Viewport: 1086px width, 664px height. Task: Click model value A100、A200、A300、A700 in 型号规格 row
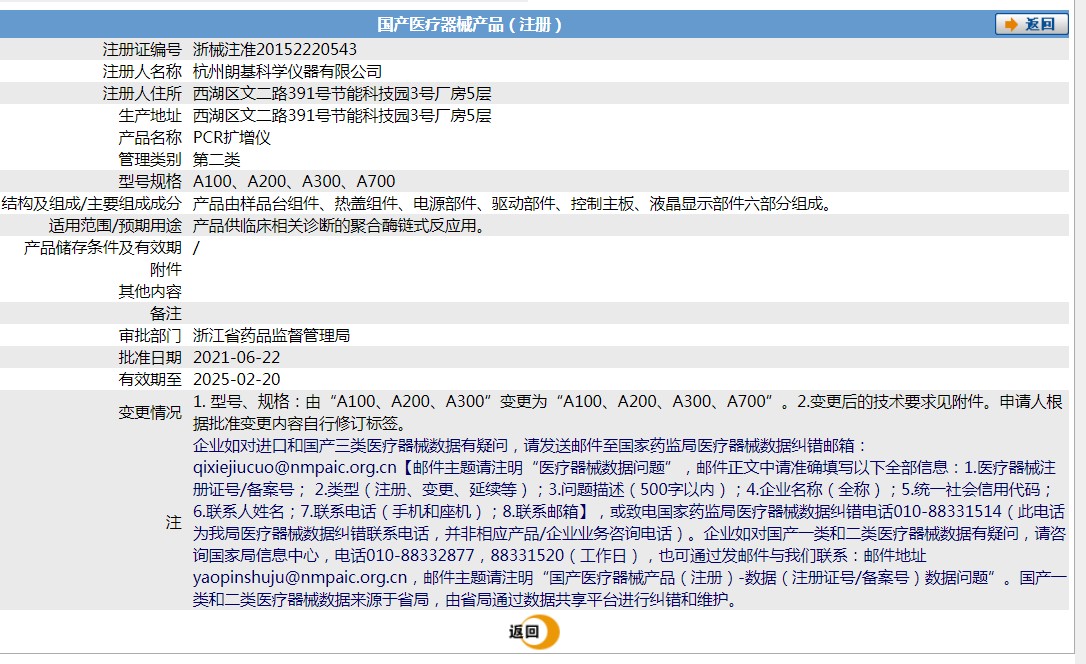294,181
